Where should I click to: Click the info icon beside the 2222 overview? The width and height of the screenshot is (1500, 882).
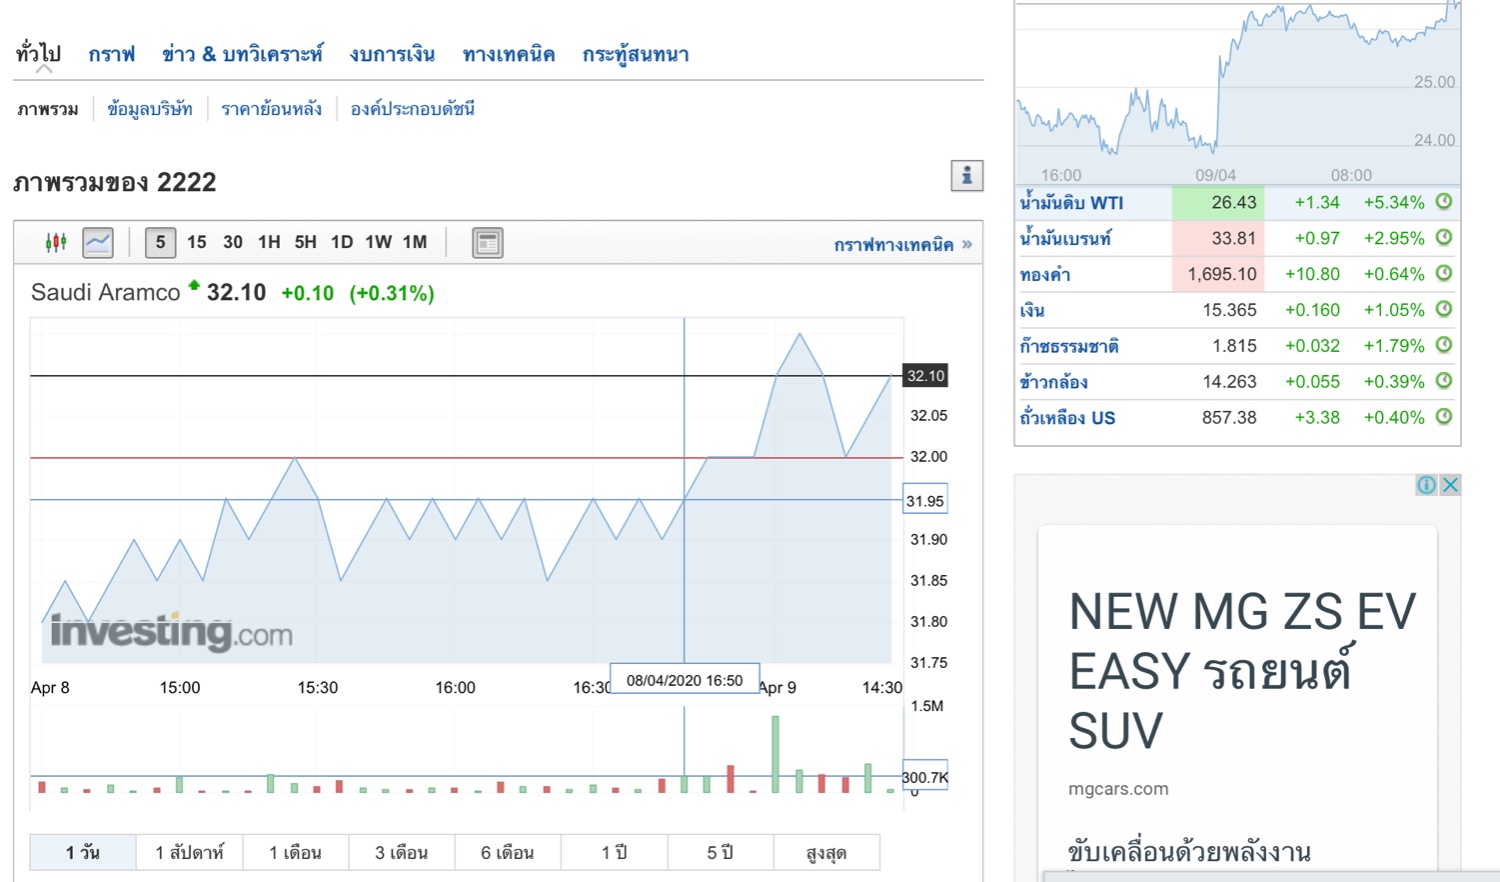[967, 176]
